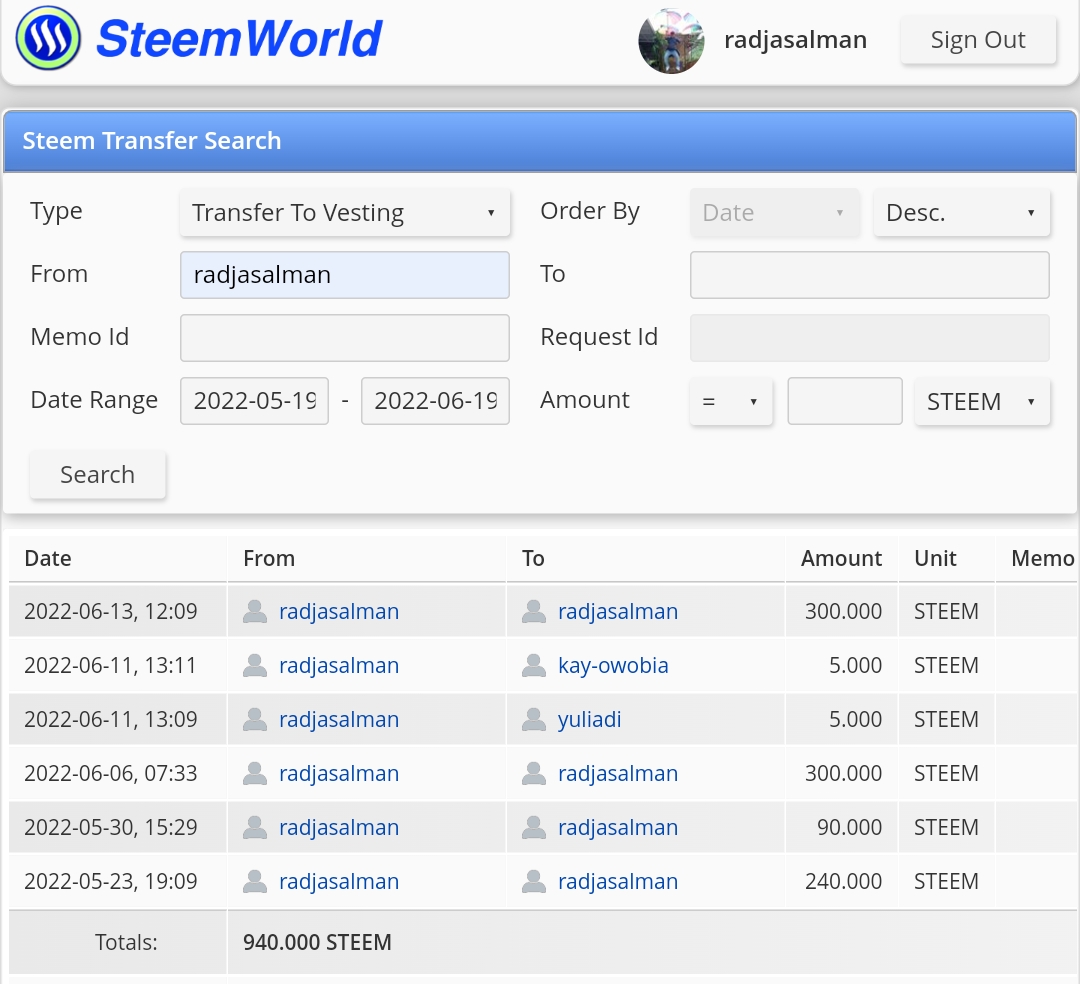The image size is (1080, 984).
Task: Open radjasalman profile avatar picture
Action: tap(672, 41)
